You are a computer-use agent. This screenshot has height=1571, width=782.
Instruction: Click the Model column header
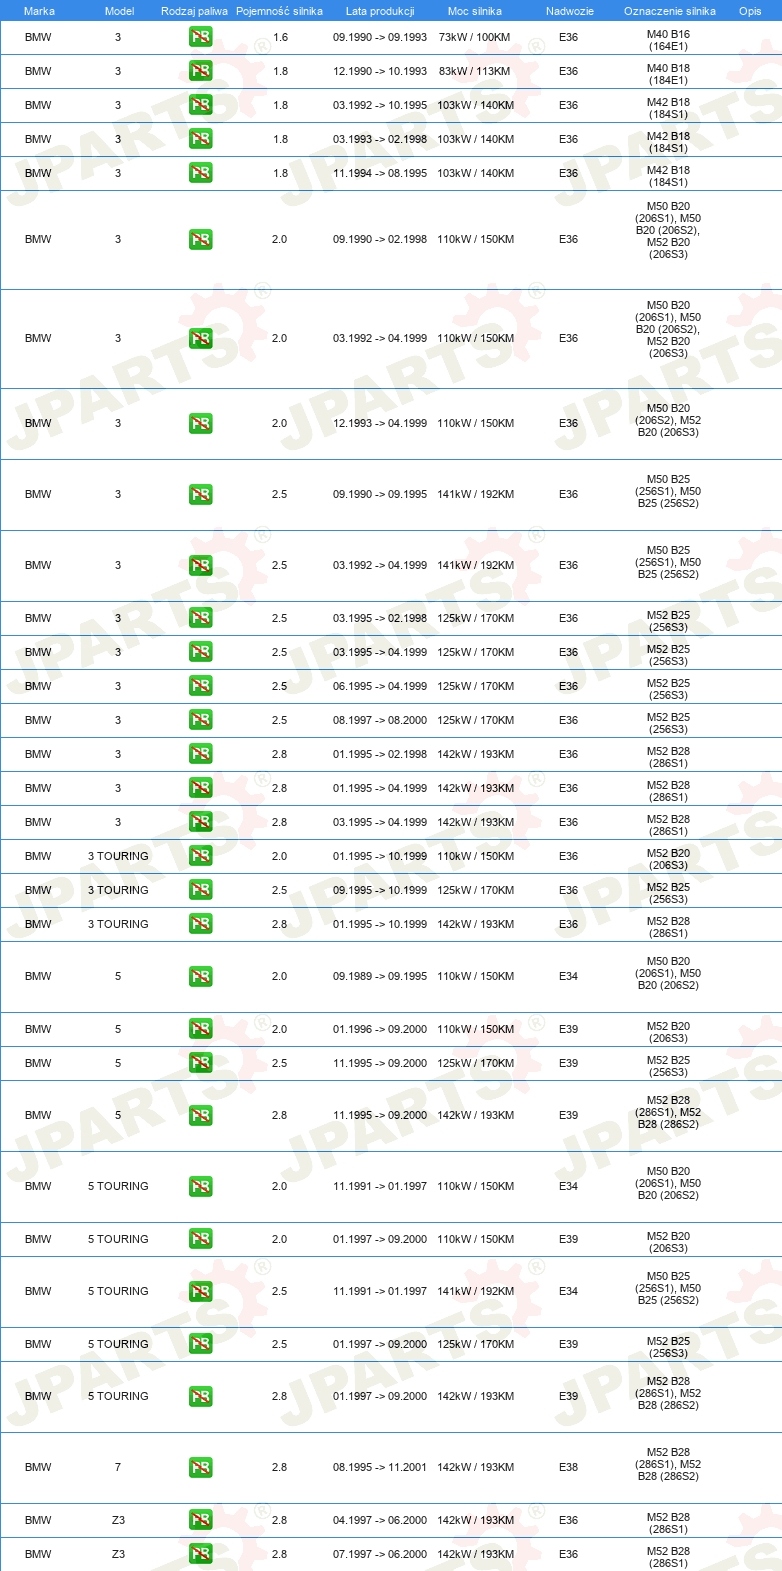coord(119,11)
